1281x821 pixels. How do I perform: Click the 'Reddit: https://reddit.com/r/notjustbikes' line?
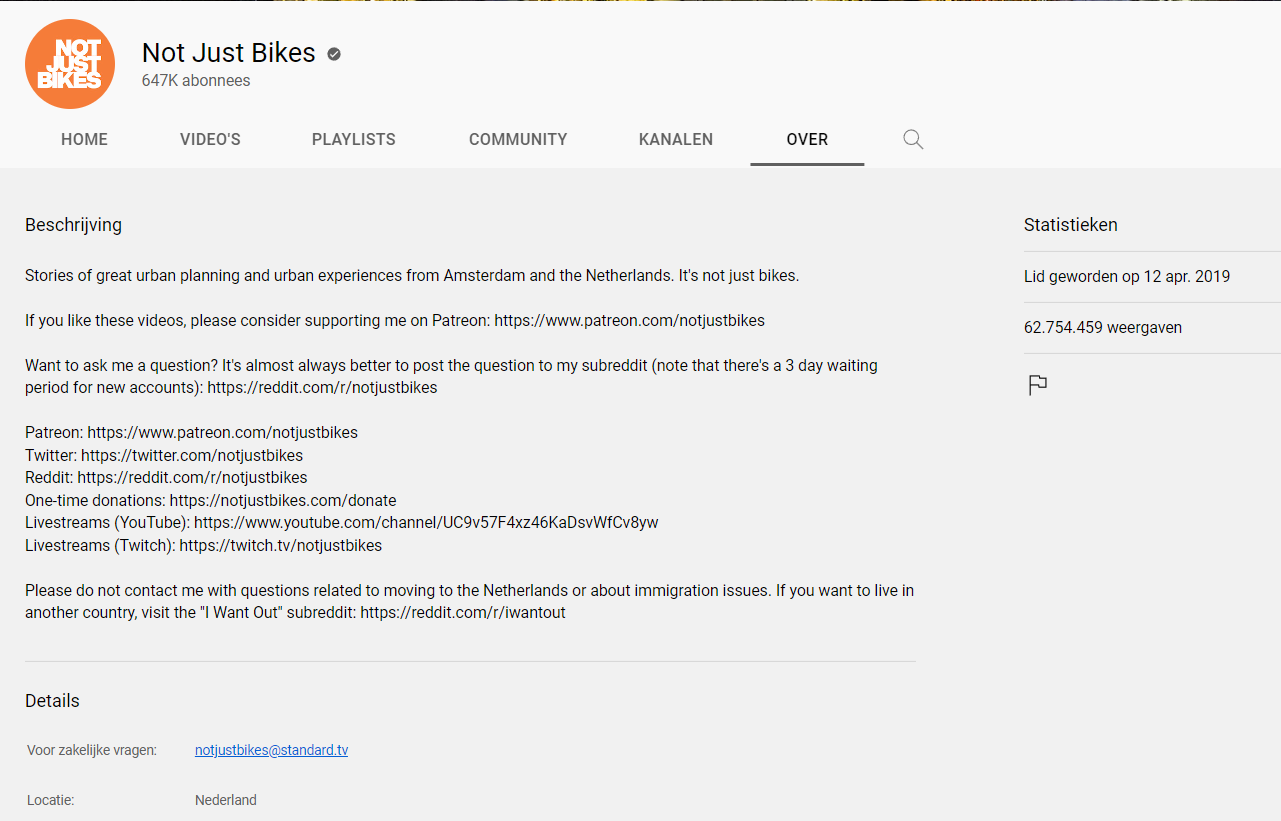[166, 478]
